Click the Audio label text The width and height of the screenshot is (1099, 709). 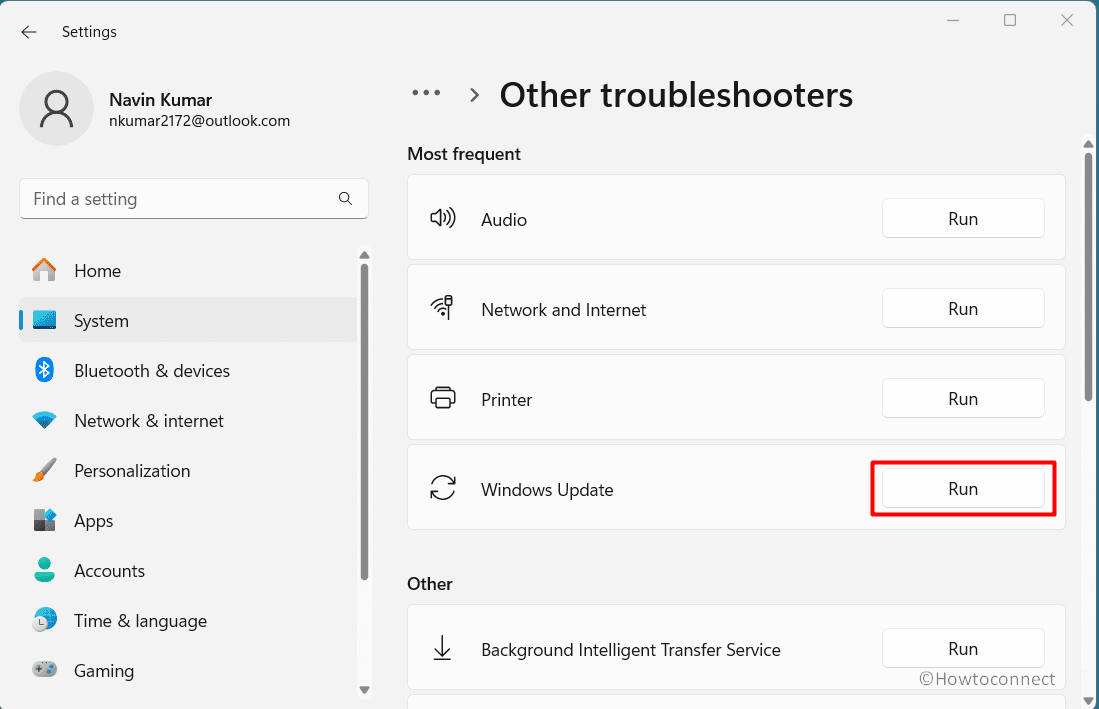(503, 219)
